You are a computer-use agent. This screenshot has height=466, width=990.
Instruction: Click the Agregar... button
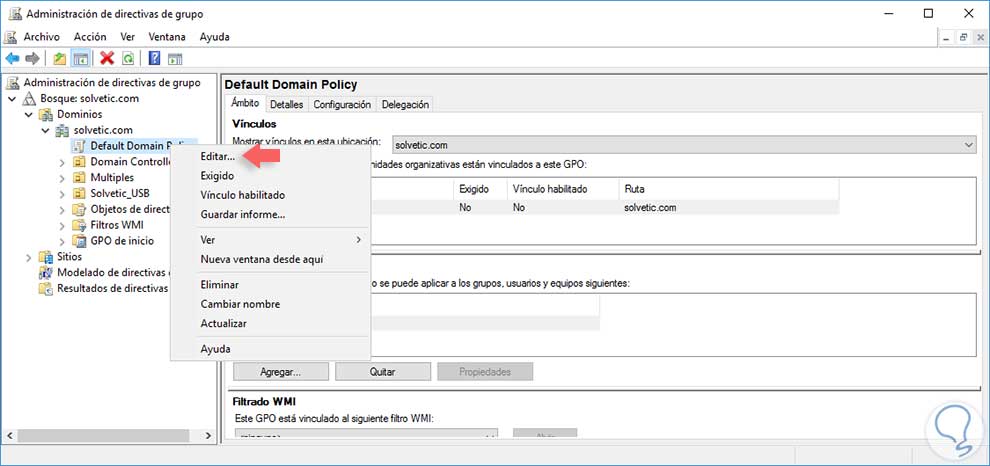(x=280, y=371)
